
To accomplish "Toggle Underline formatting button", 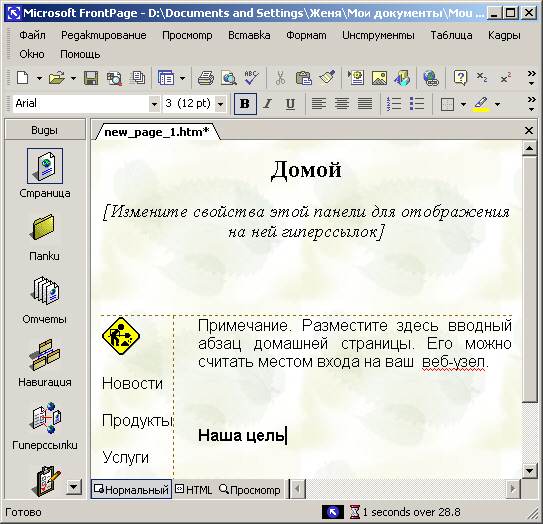I will (x=290, y=104).
